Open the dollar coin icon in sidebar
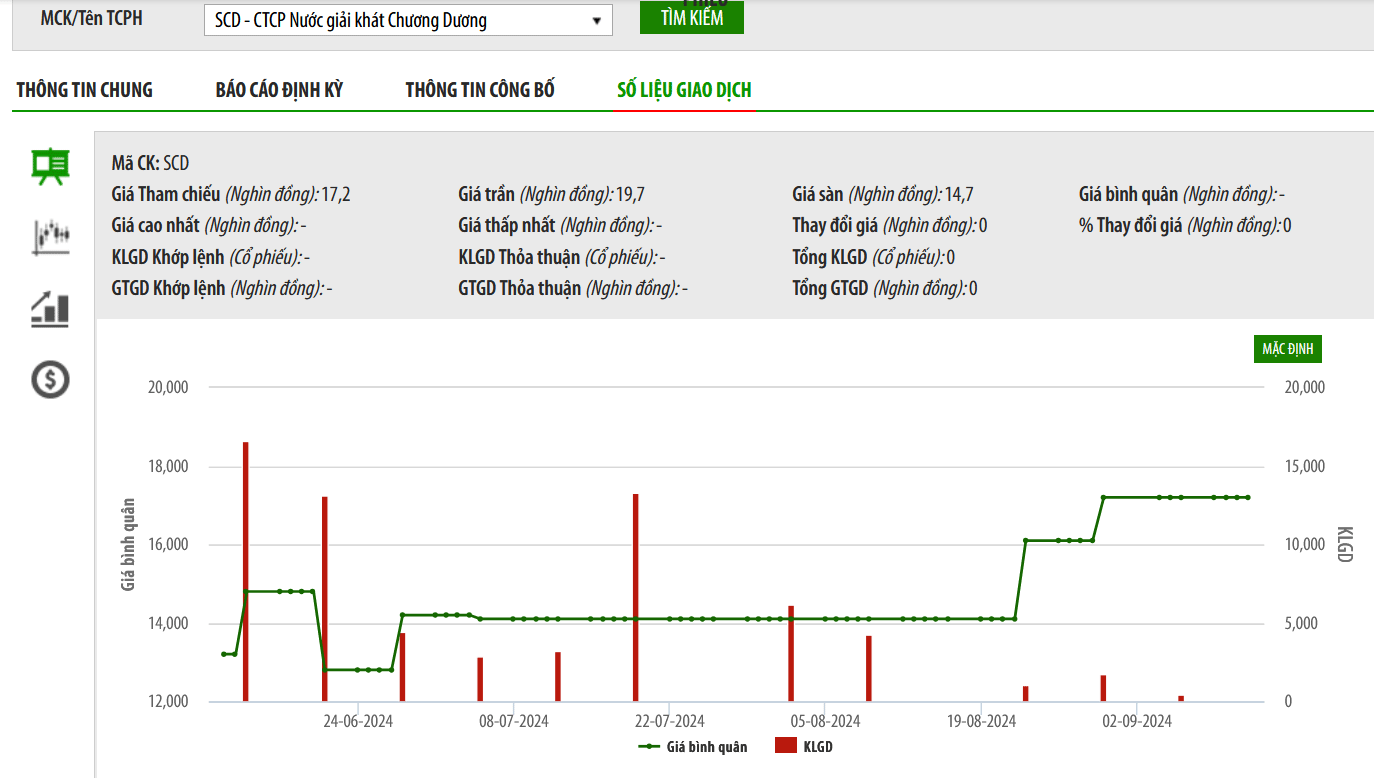The width and height of the screenshot is (1374, 778). [50, 379]
